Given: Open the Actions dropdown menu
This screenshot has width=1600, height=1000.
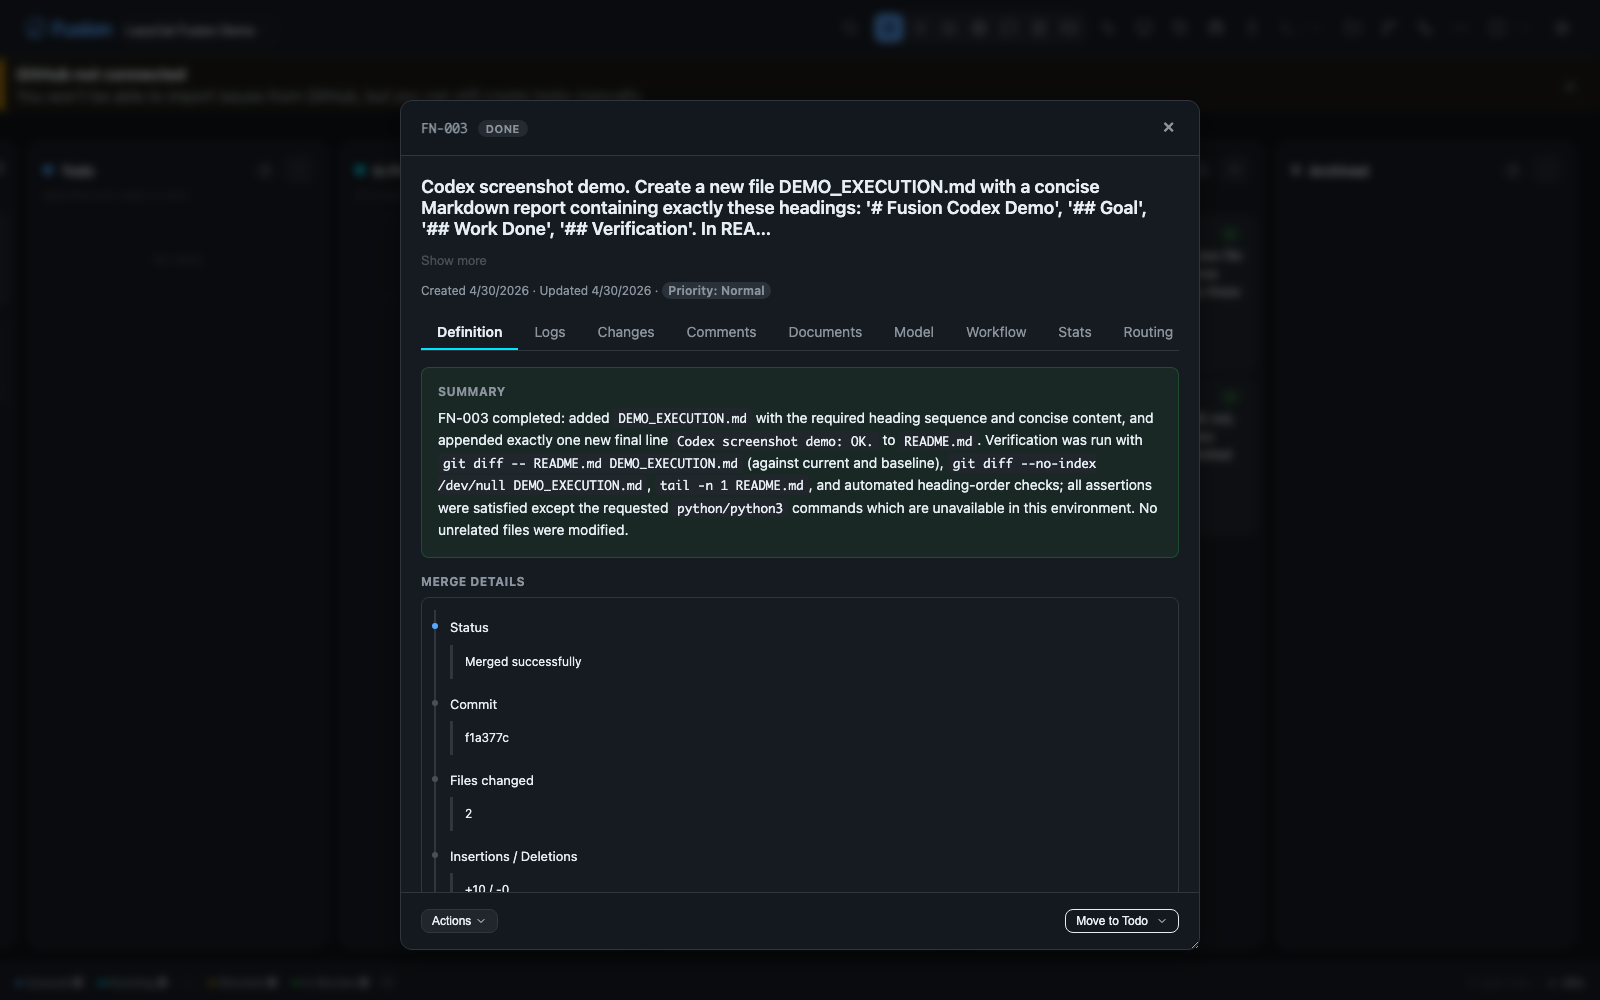Looking at the screenshot, I should click(459, 921).
